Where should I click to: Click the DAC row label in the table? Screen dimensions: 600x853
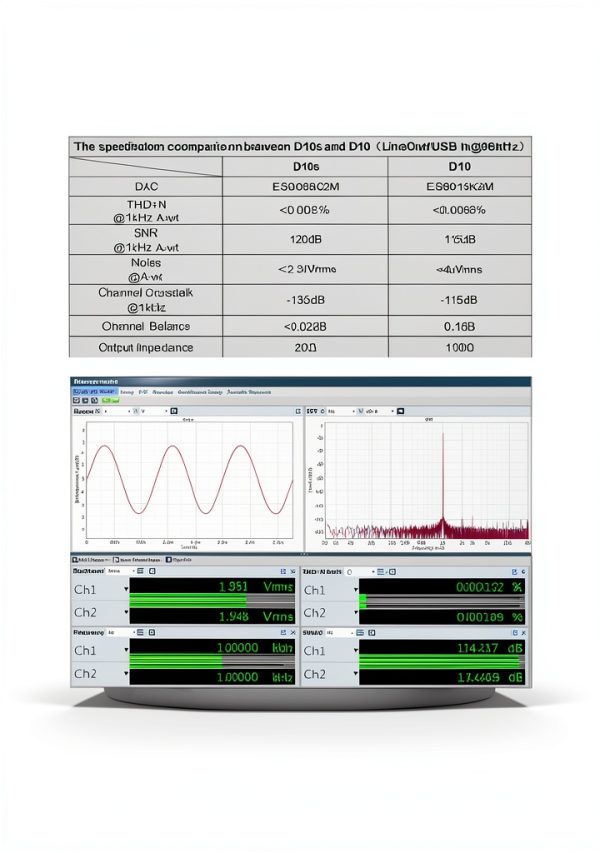146,187
